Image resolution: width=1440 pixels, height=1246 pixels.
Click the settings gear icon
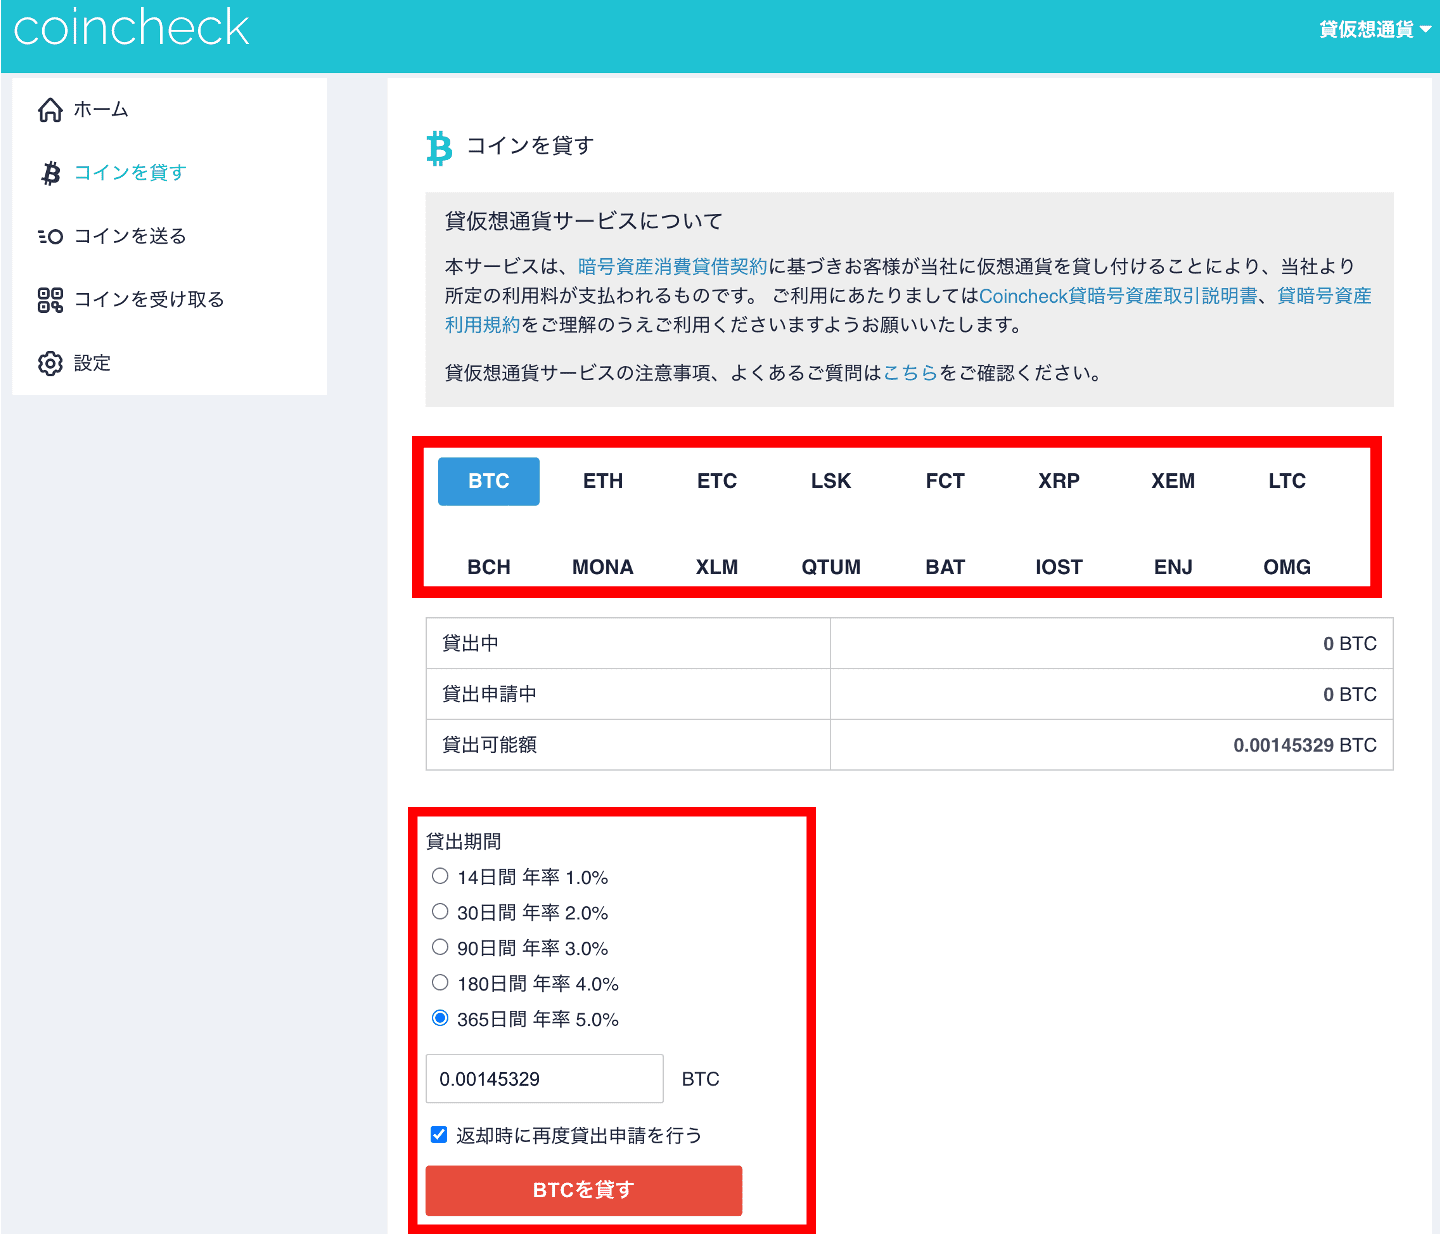pyautogui.click(x=50, y=363)
